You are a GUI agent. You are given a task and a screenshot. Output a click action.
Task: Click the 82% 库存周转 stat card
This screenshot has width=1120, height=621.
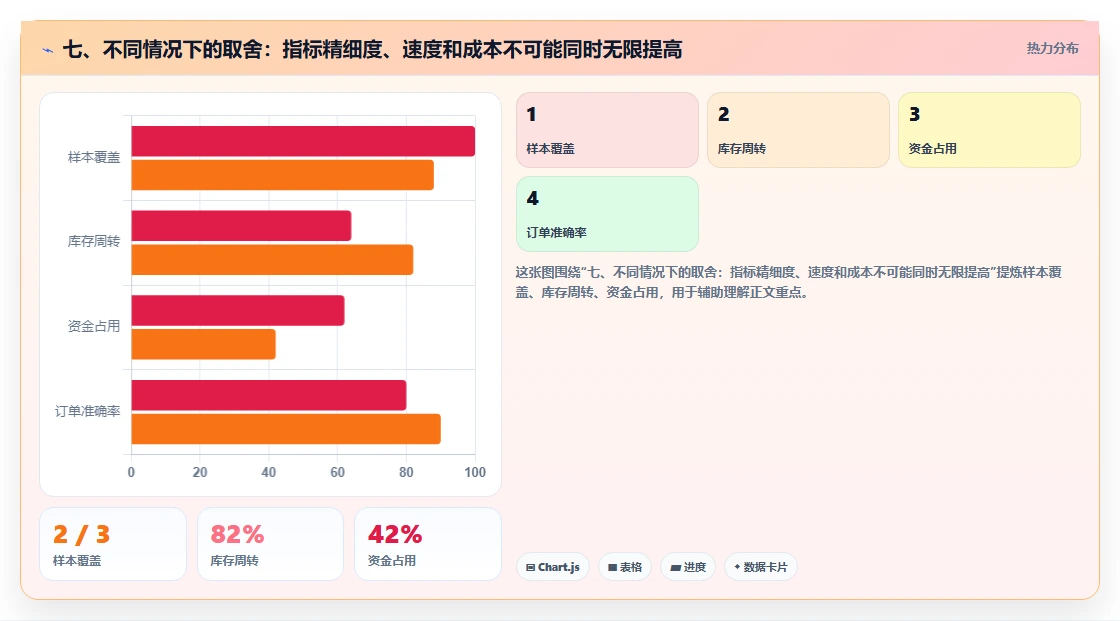pyautogui.click(x=270, y=544)
